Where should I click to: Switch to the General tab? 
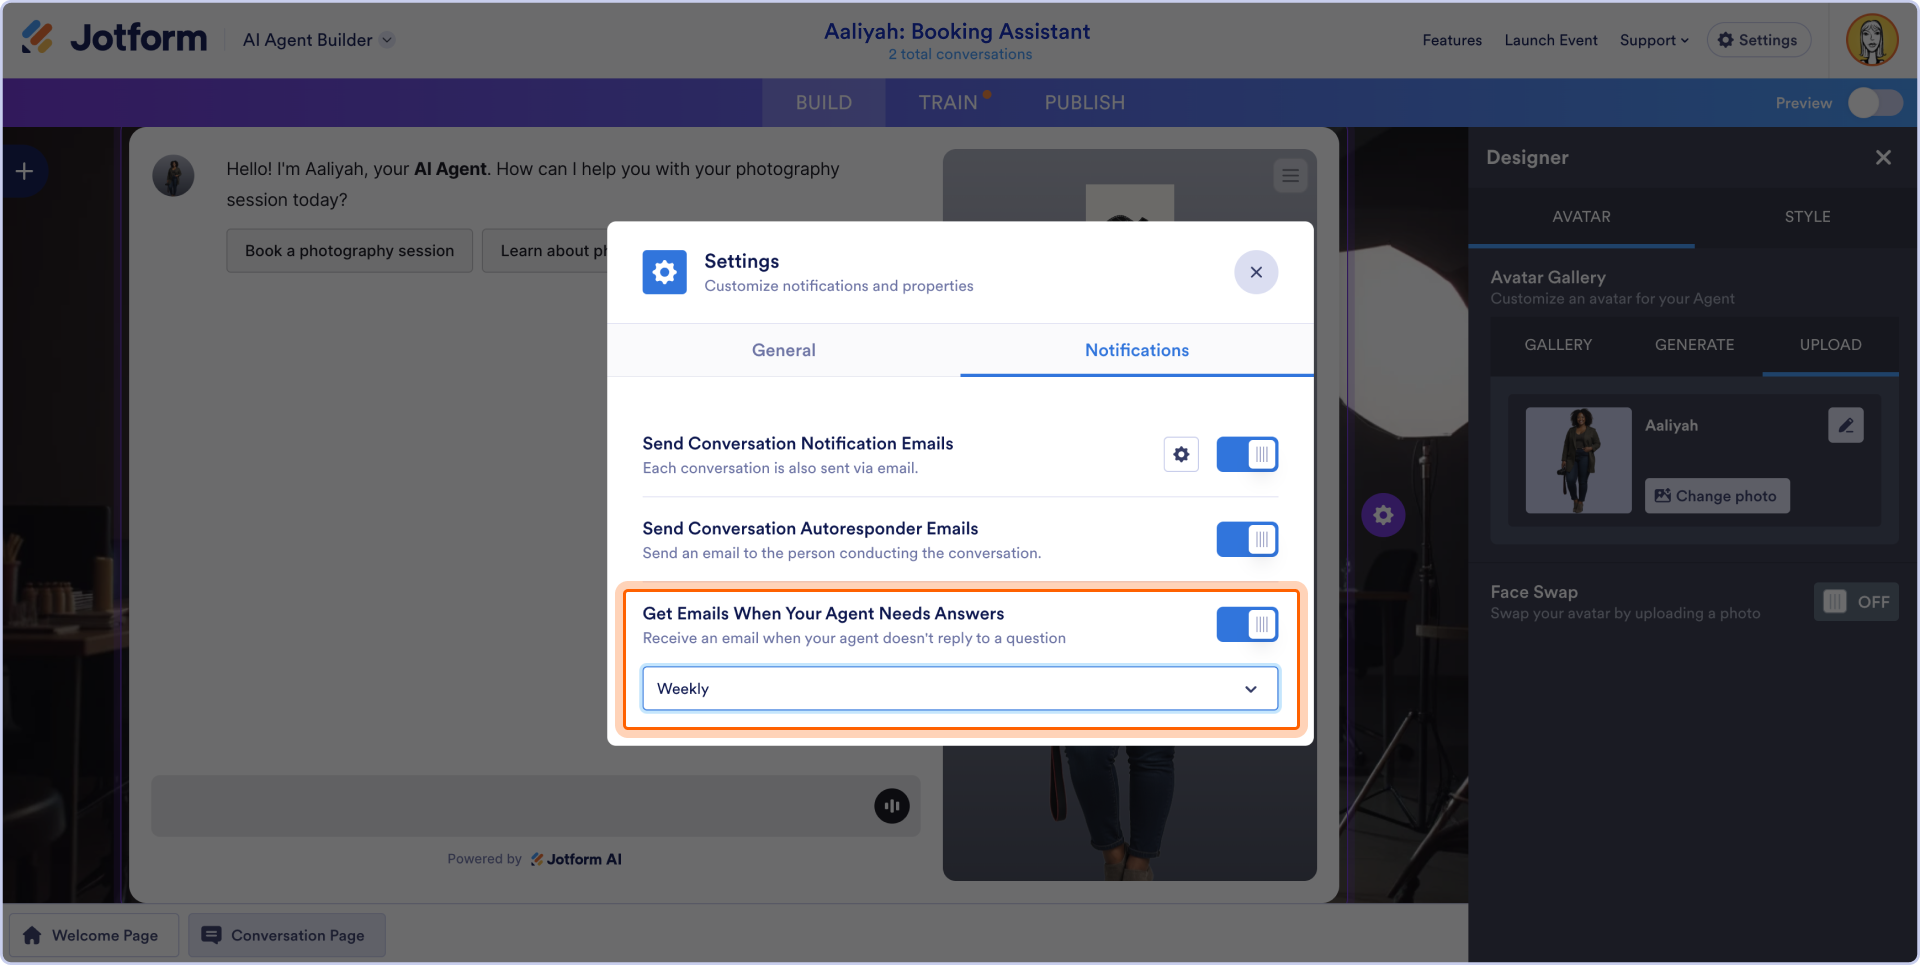pos(784,350)
